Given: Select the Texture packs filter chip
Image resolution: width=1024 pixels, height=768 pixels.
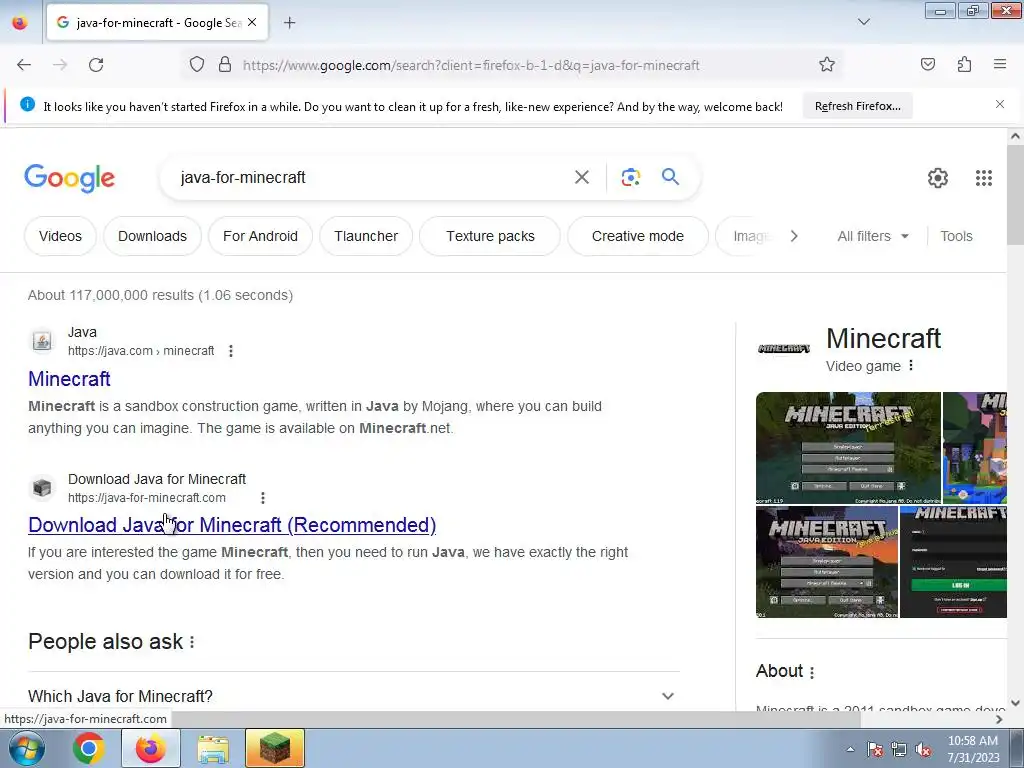Looking at the screenshot, I should click(490, 236).
